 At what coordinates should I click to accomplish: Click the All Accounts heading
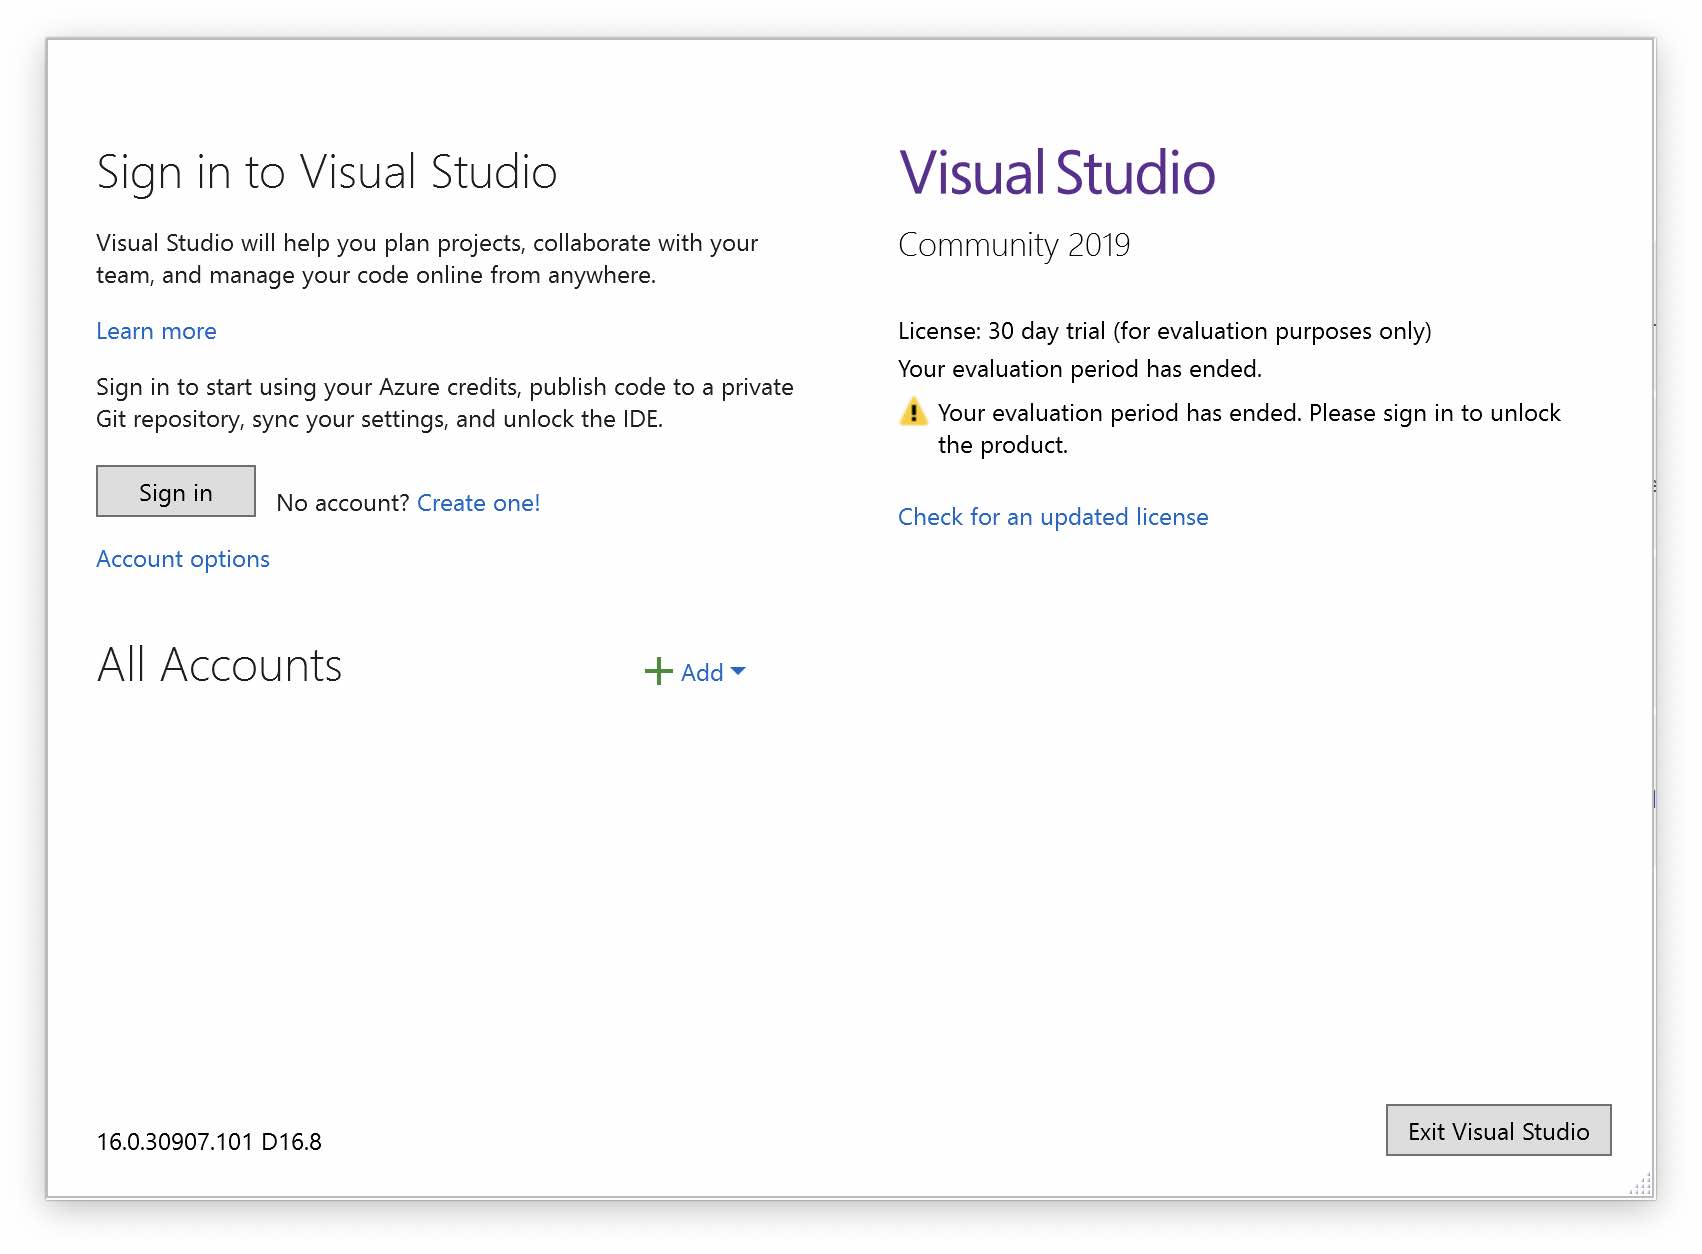[220, 666]
